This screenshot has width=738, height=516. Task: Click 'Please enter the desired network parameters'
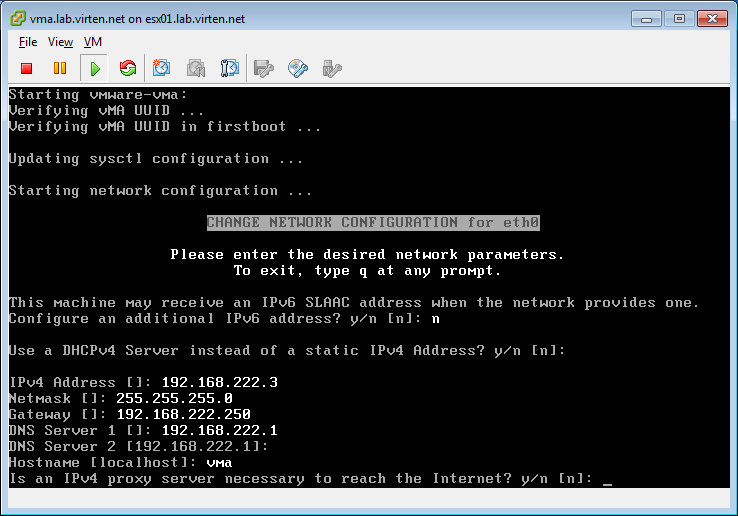[367, 255]
